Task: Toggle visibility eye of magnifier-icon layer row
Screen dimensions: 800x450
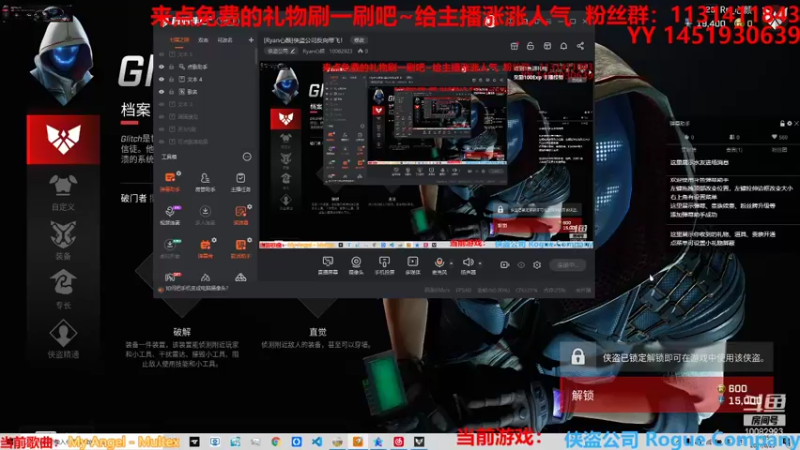Action: click(162, 67)
